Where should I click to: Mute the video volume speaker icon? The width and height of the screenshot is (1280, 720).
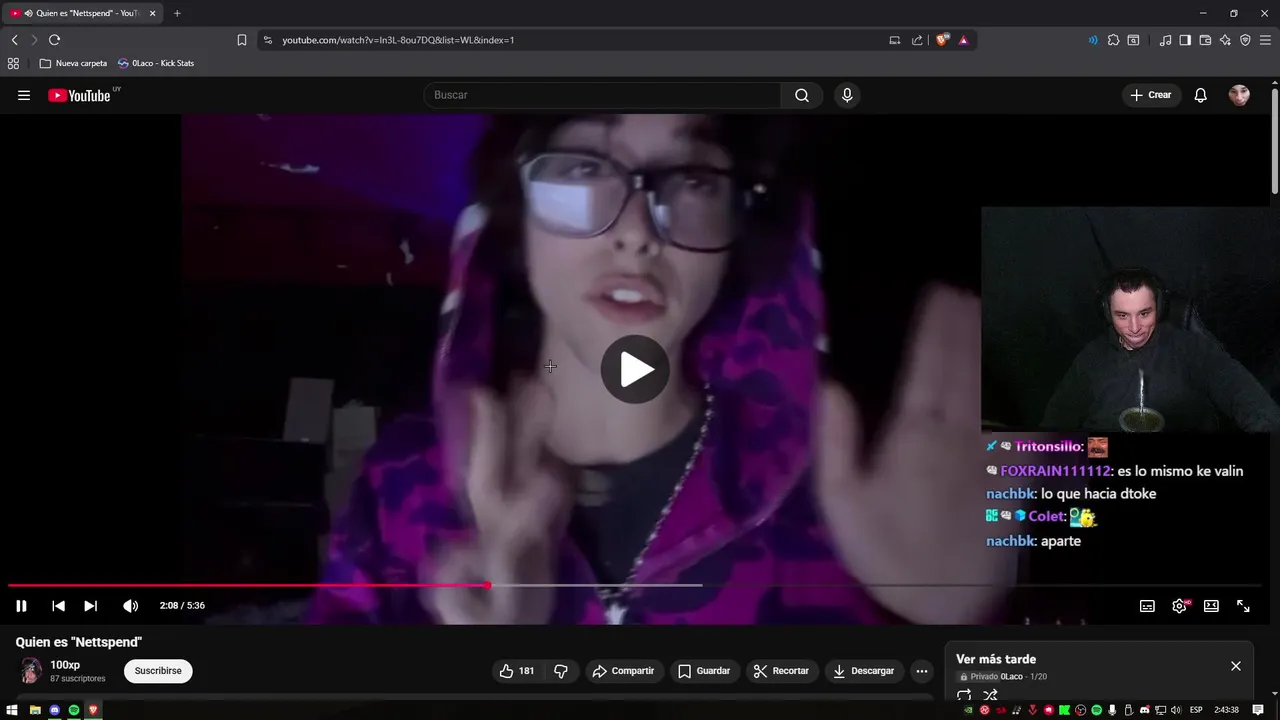130,606
